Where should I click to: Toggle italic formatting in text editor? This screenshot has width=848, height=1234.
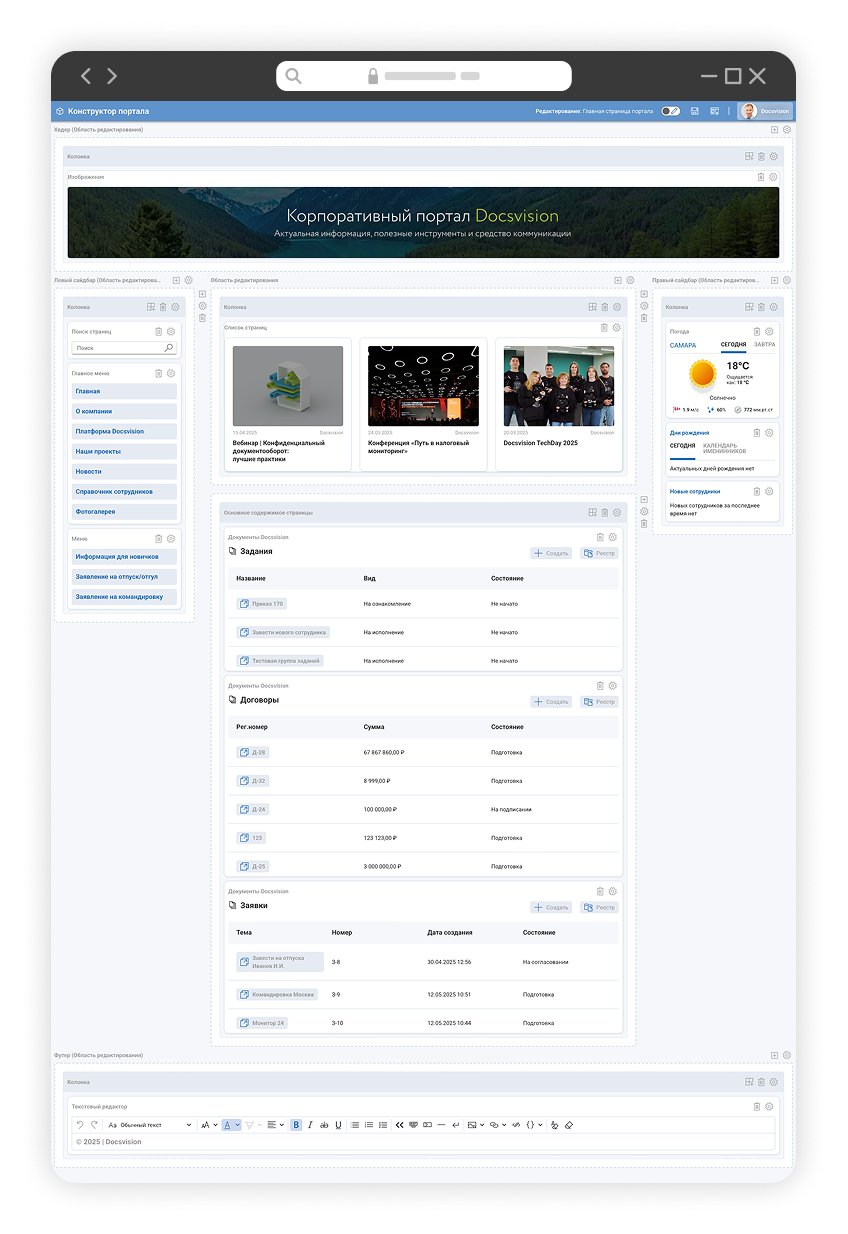tap(310, 1125)
